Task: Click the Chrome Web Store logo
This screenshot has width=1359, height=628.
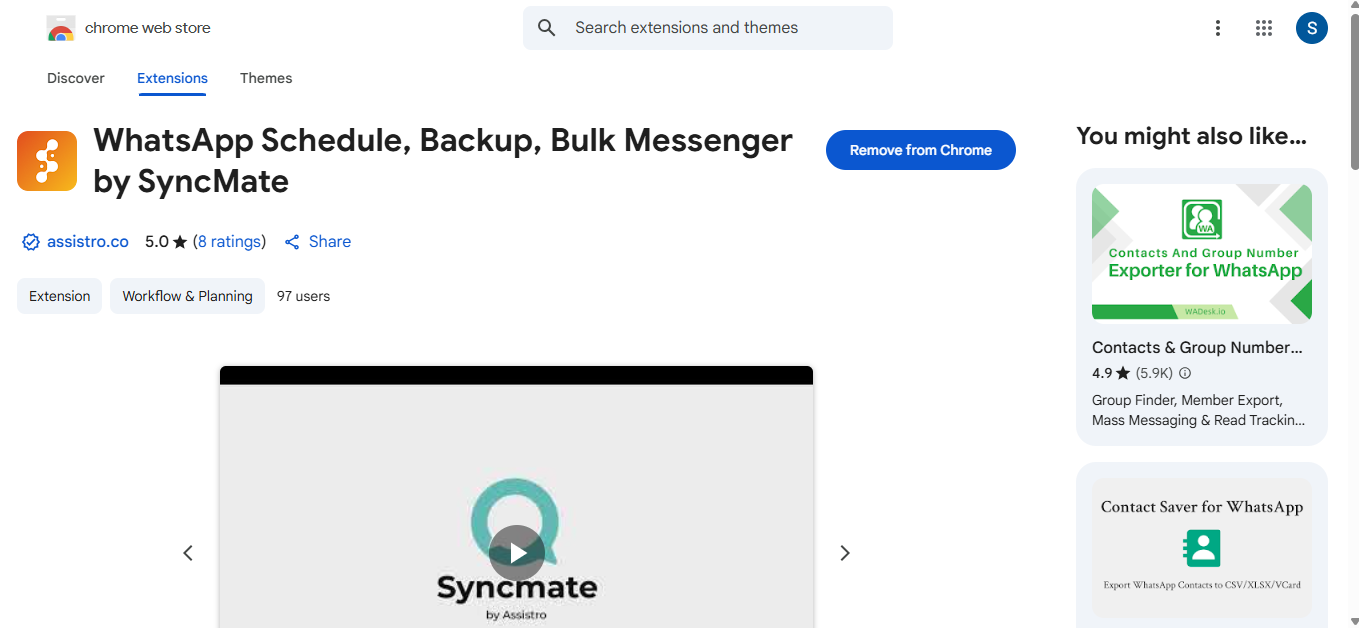Action: (60, 27)
